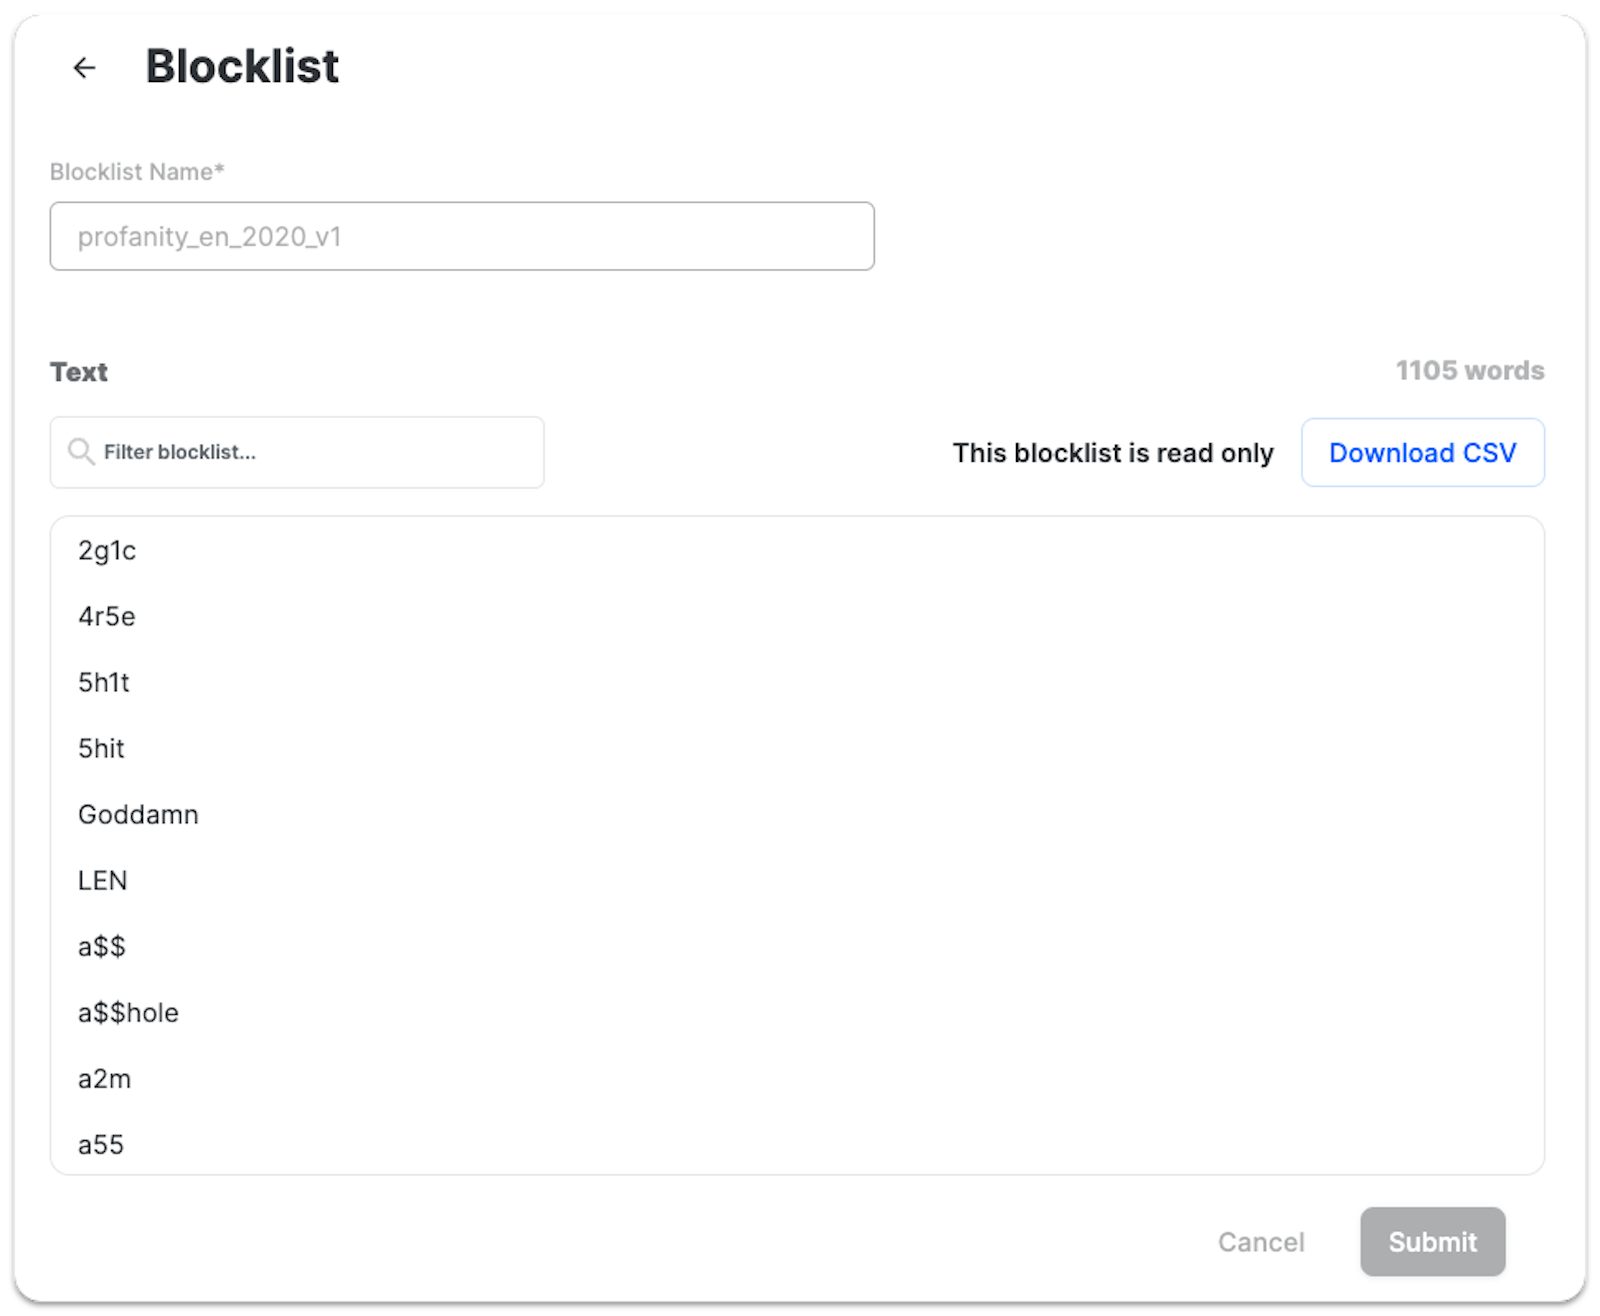Click inside the Blocklist Name input
The width and height of the screenshot is (1600, 1316).
pos(462,236)
